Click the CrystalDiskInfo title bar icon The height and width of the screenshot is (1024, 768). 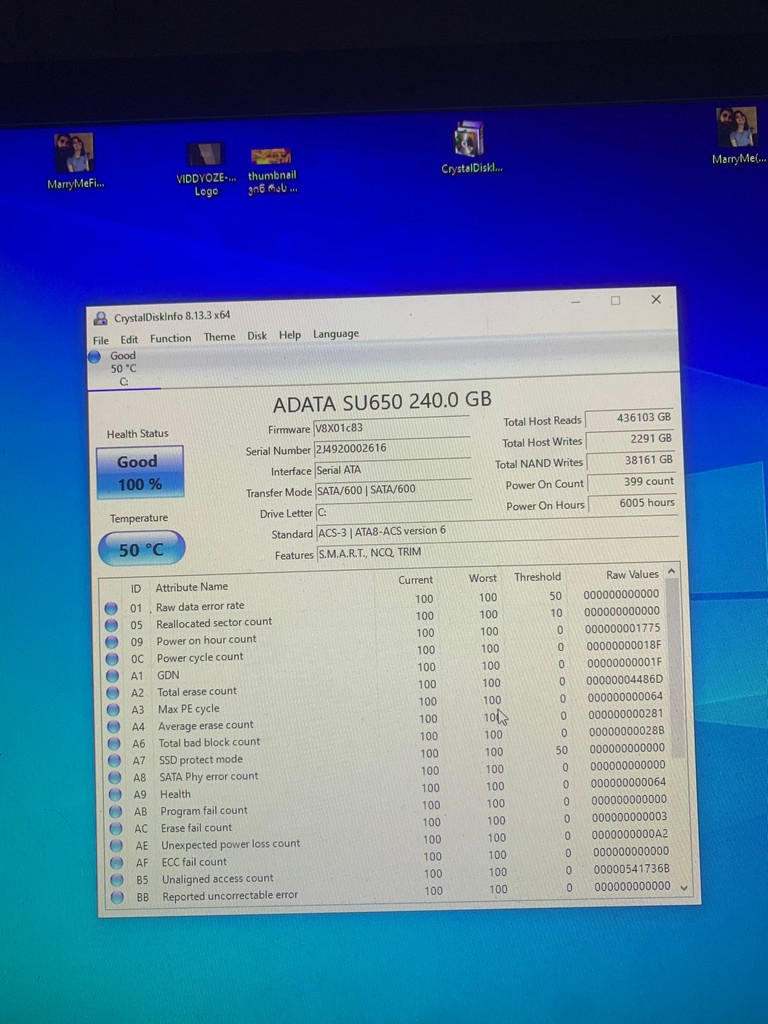click(100, 318)
